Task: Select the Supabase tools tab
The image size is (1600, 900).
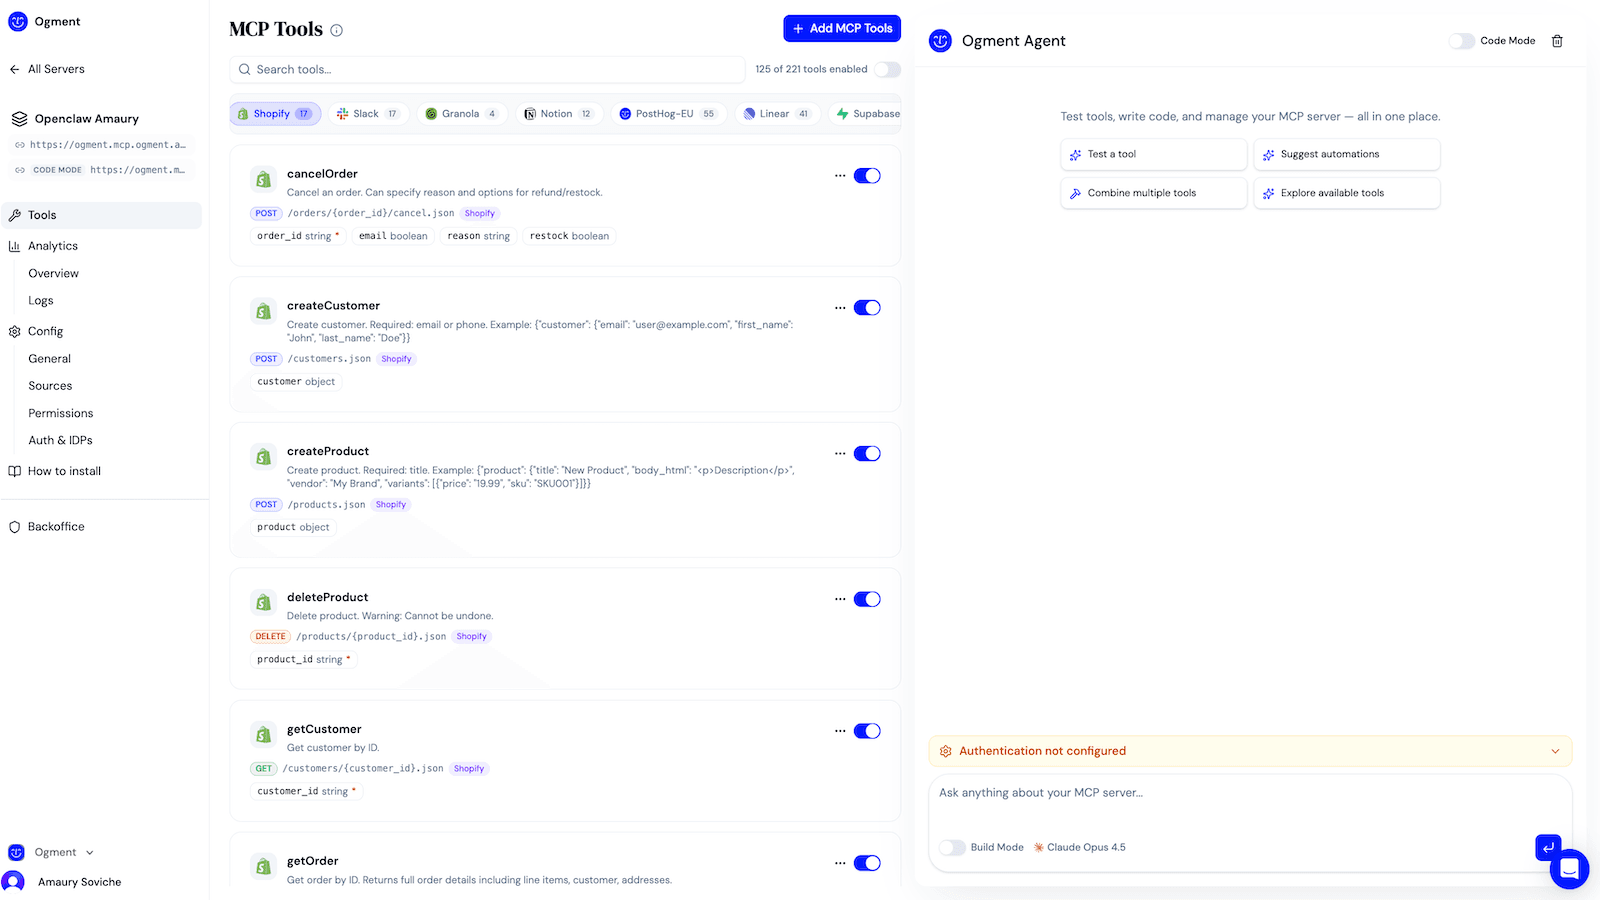Action: pos(867,114)
